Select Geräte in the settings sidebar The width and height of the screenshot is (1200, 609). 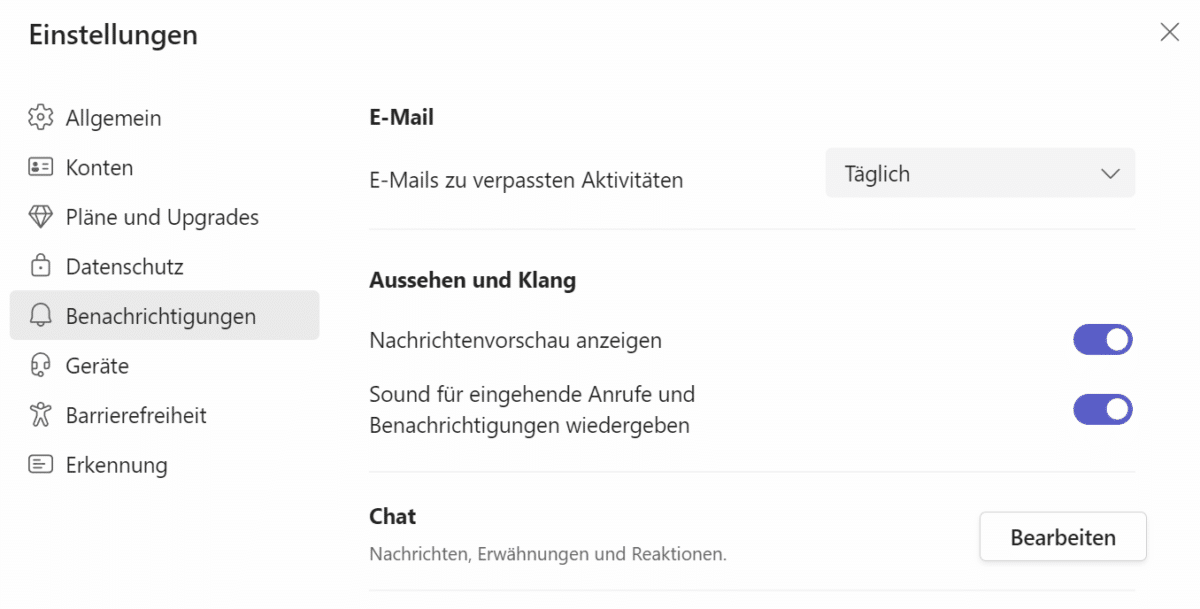tap(97, 366)
